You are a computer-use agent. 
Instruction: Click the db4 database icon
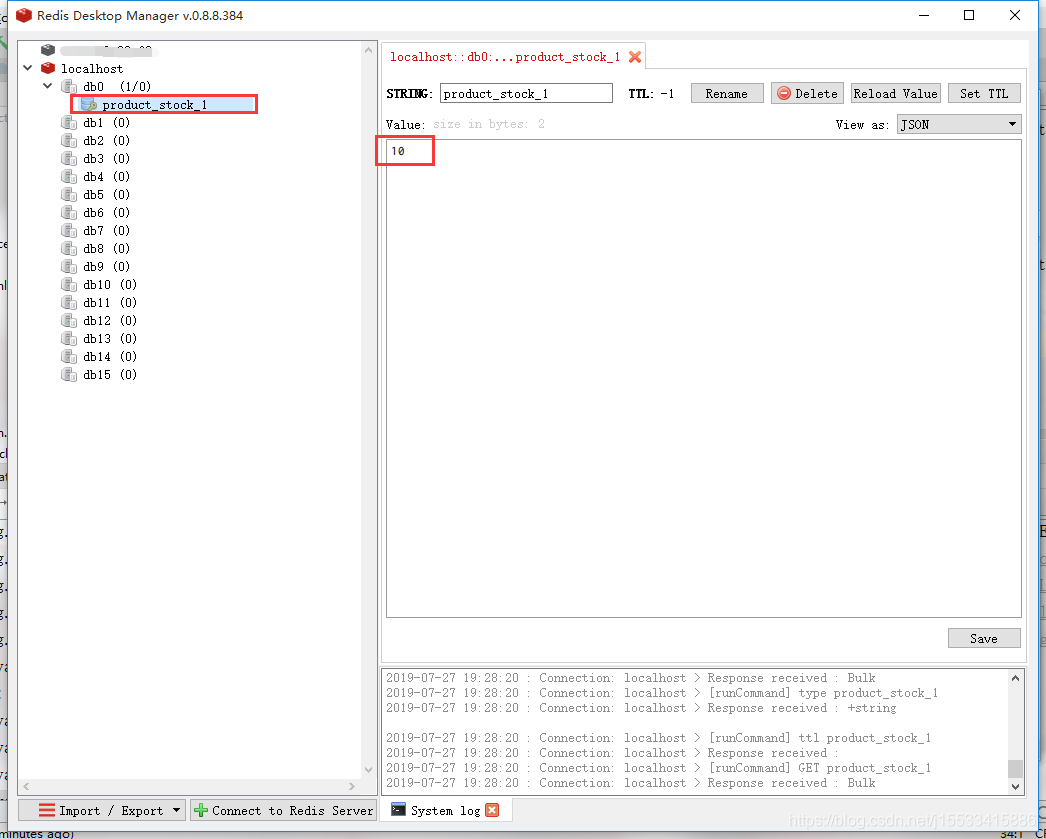click(x=69, y=176)
